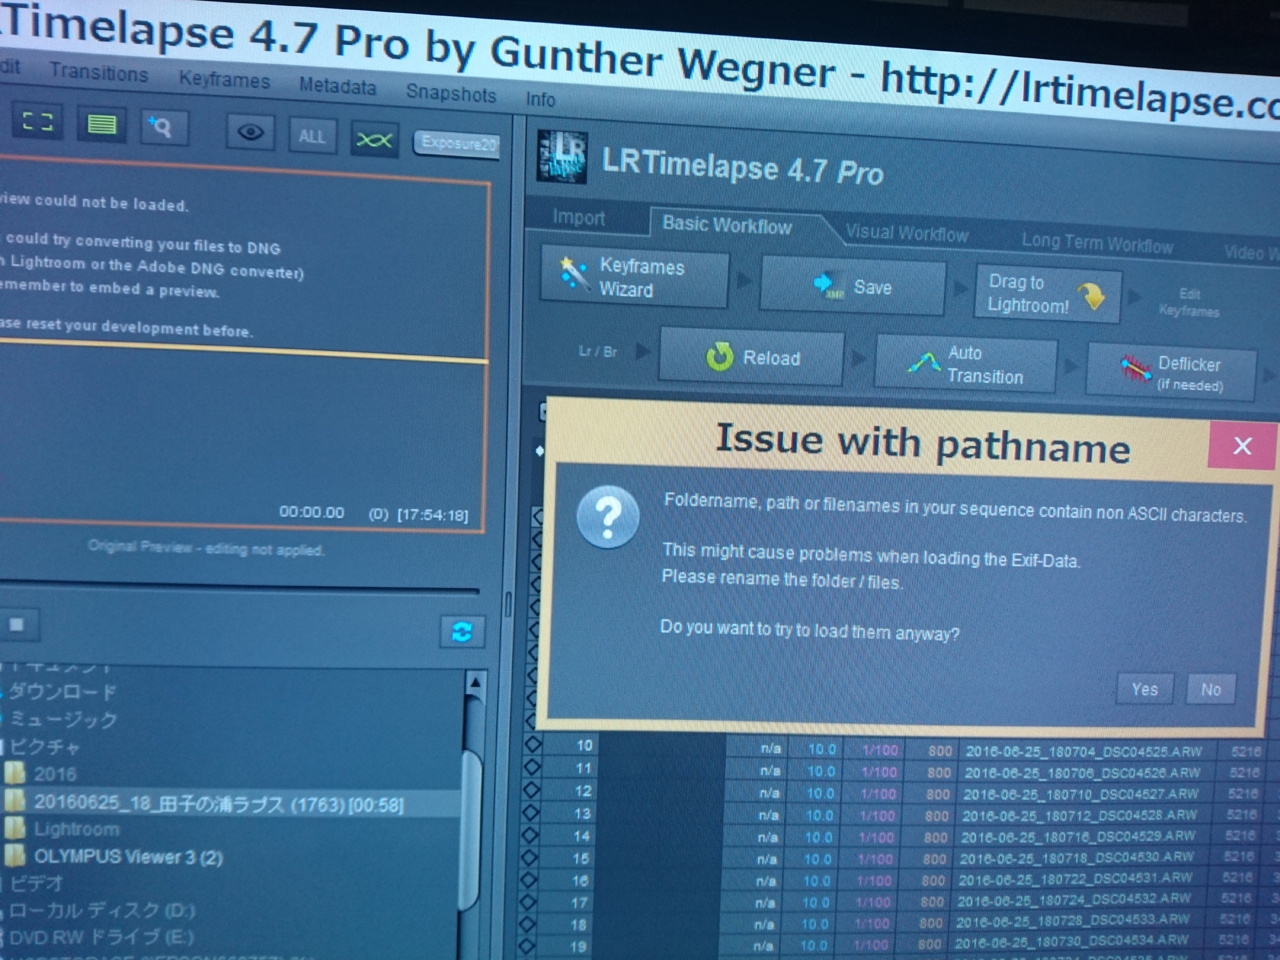Click the Save button
Image resolution: width=1280 pixels, height=960 pixels.
click(853, 287)
